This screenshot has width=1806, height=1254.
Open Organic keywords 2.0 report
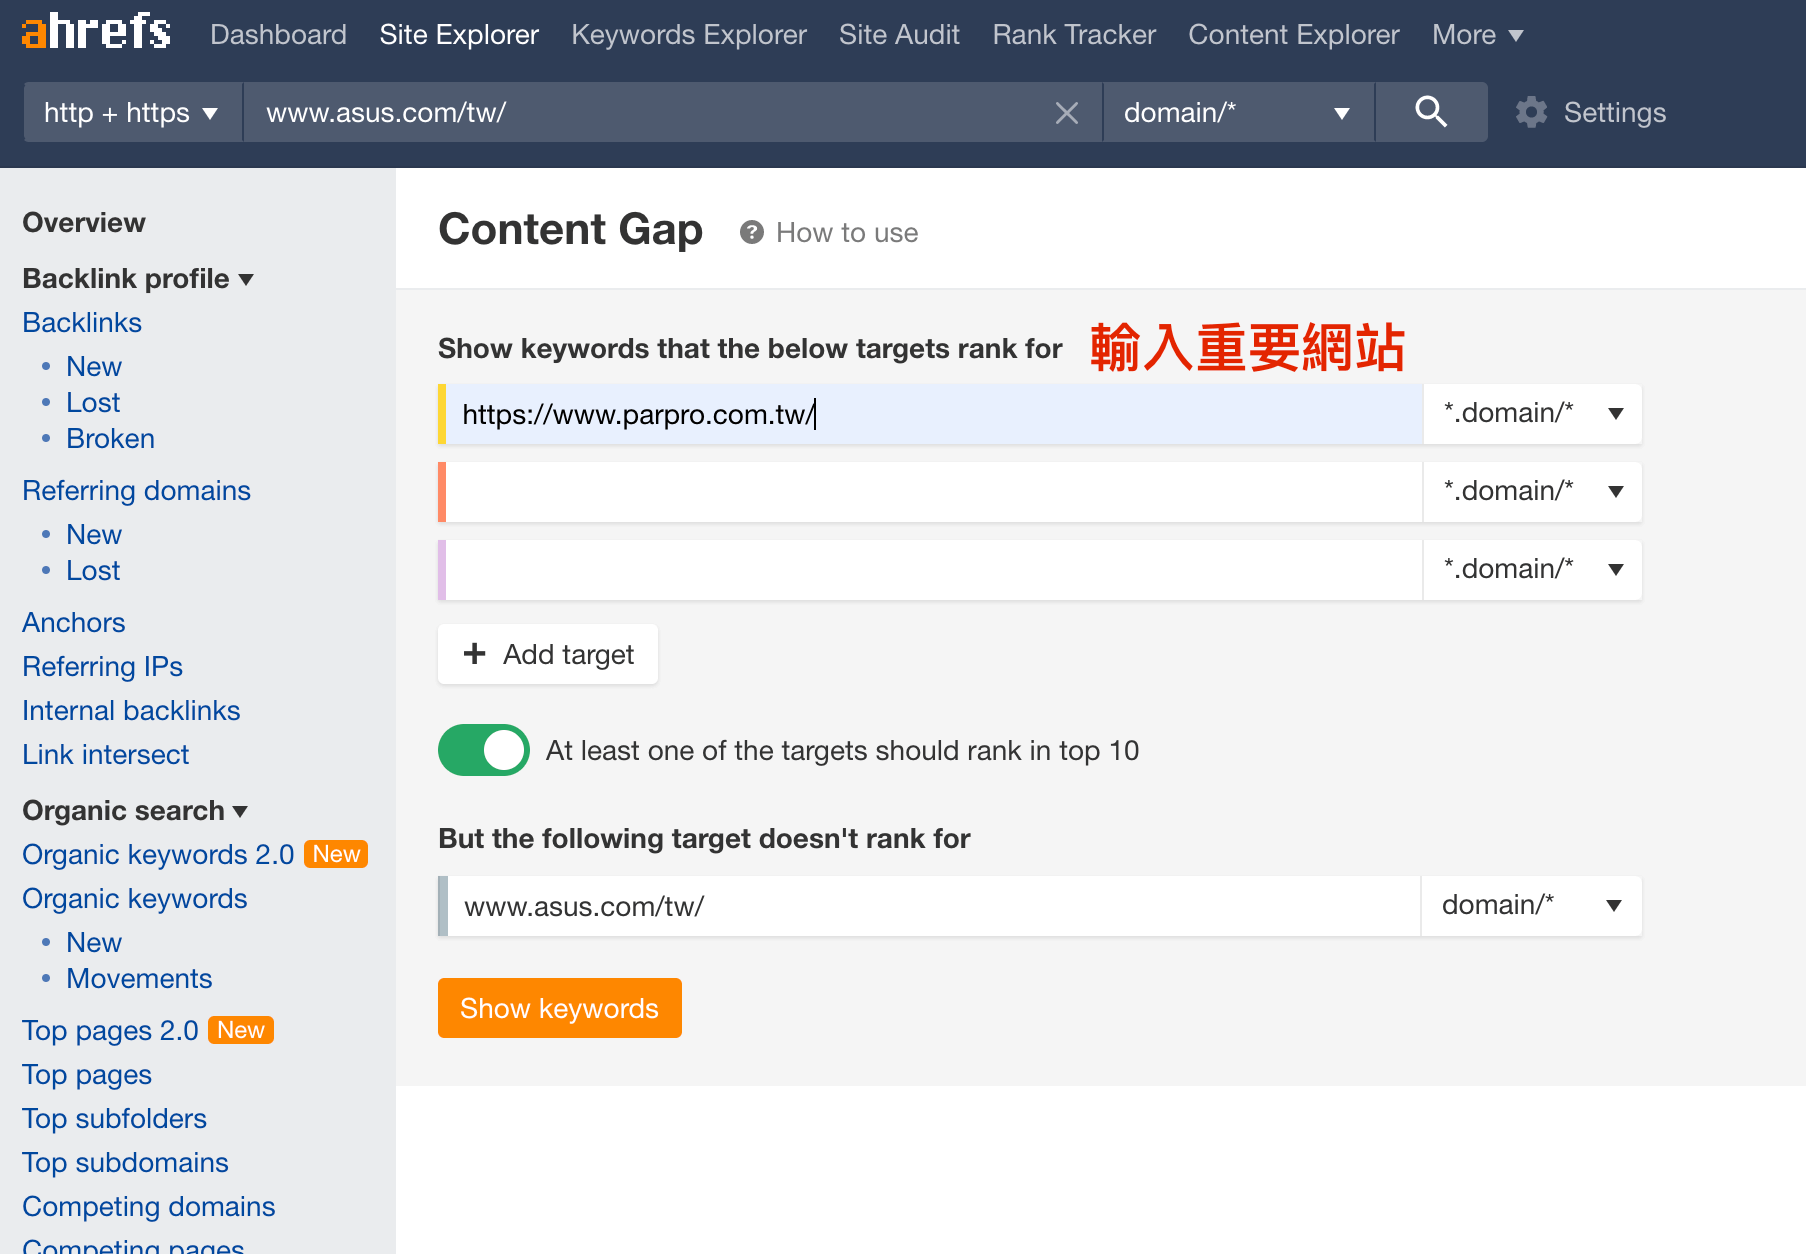click(x=158, y=854)
